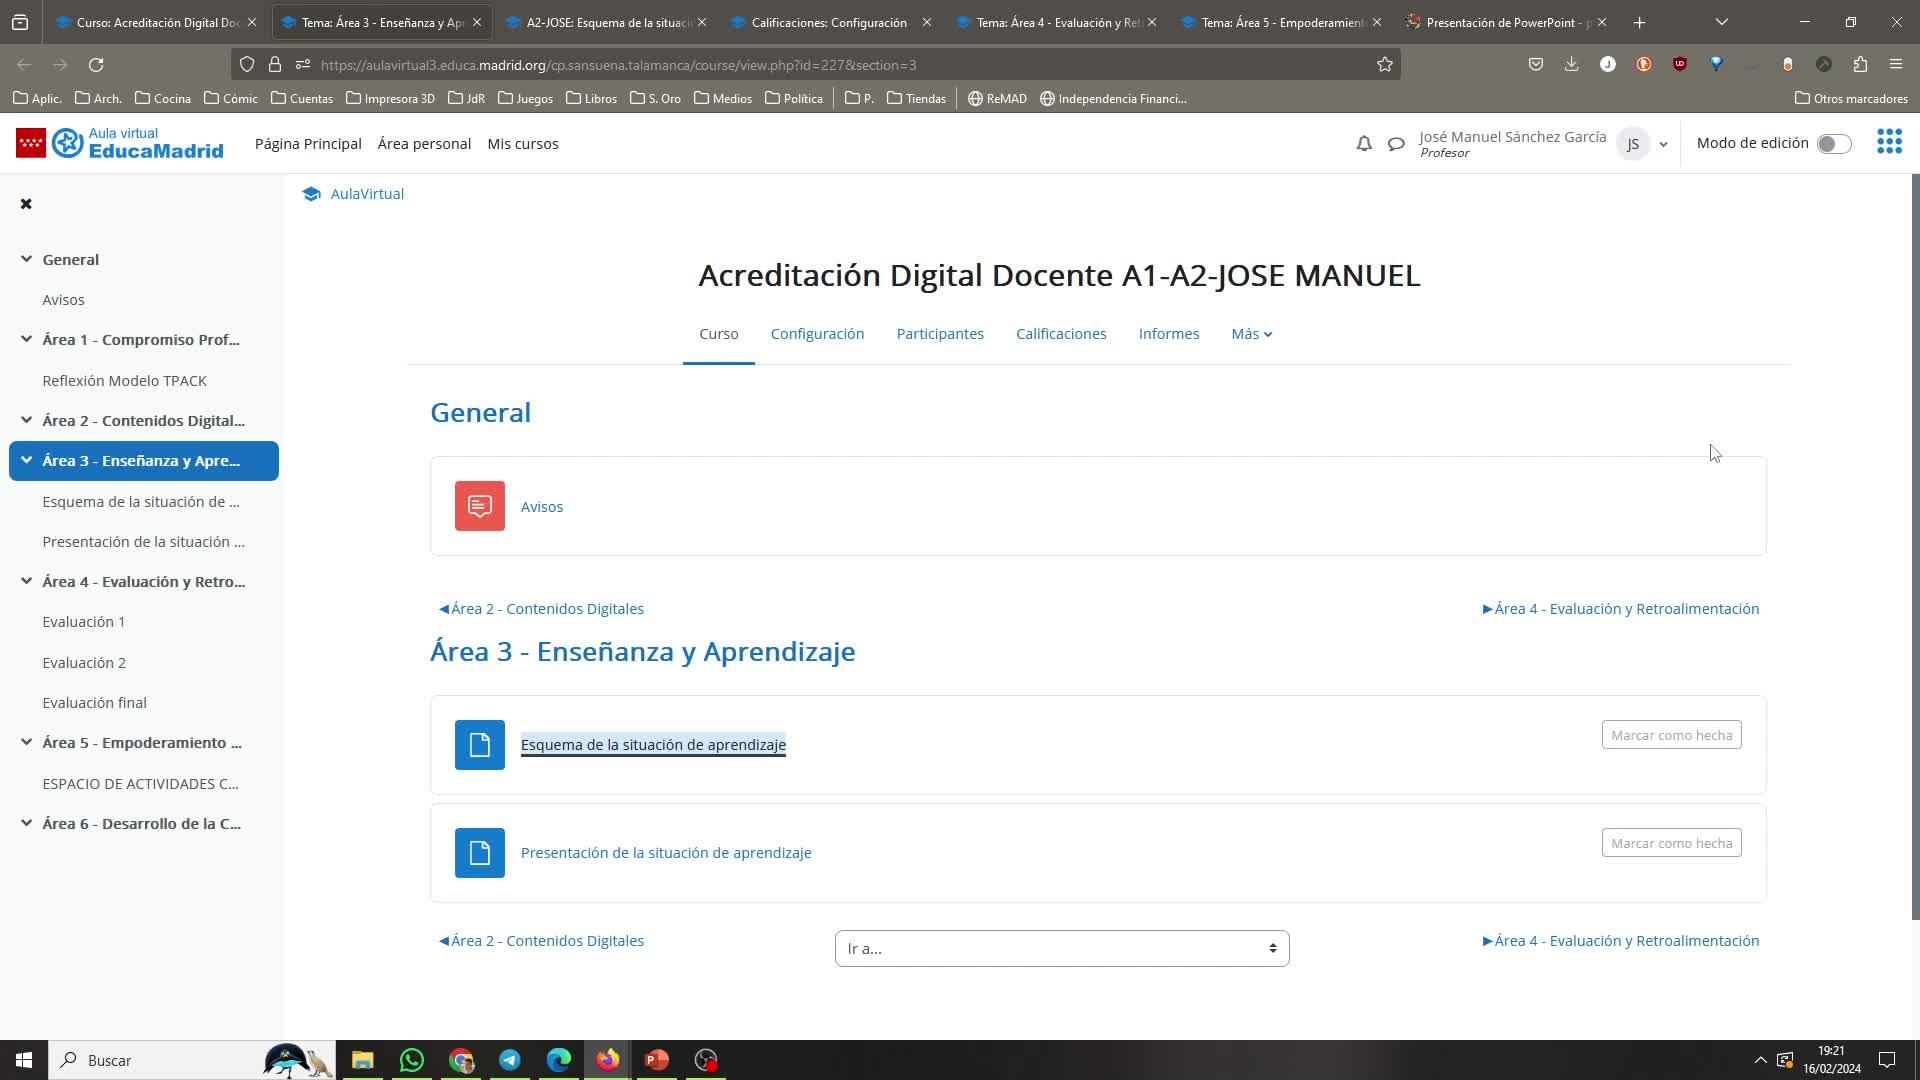Toggle Modo de edición switch
The height and width of the screenshot is (1080, 1920).
point(1833,144)
